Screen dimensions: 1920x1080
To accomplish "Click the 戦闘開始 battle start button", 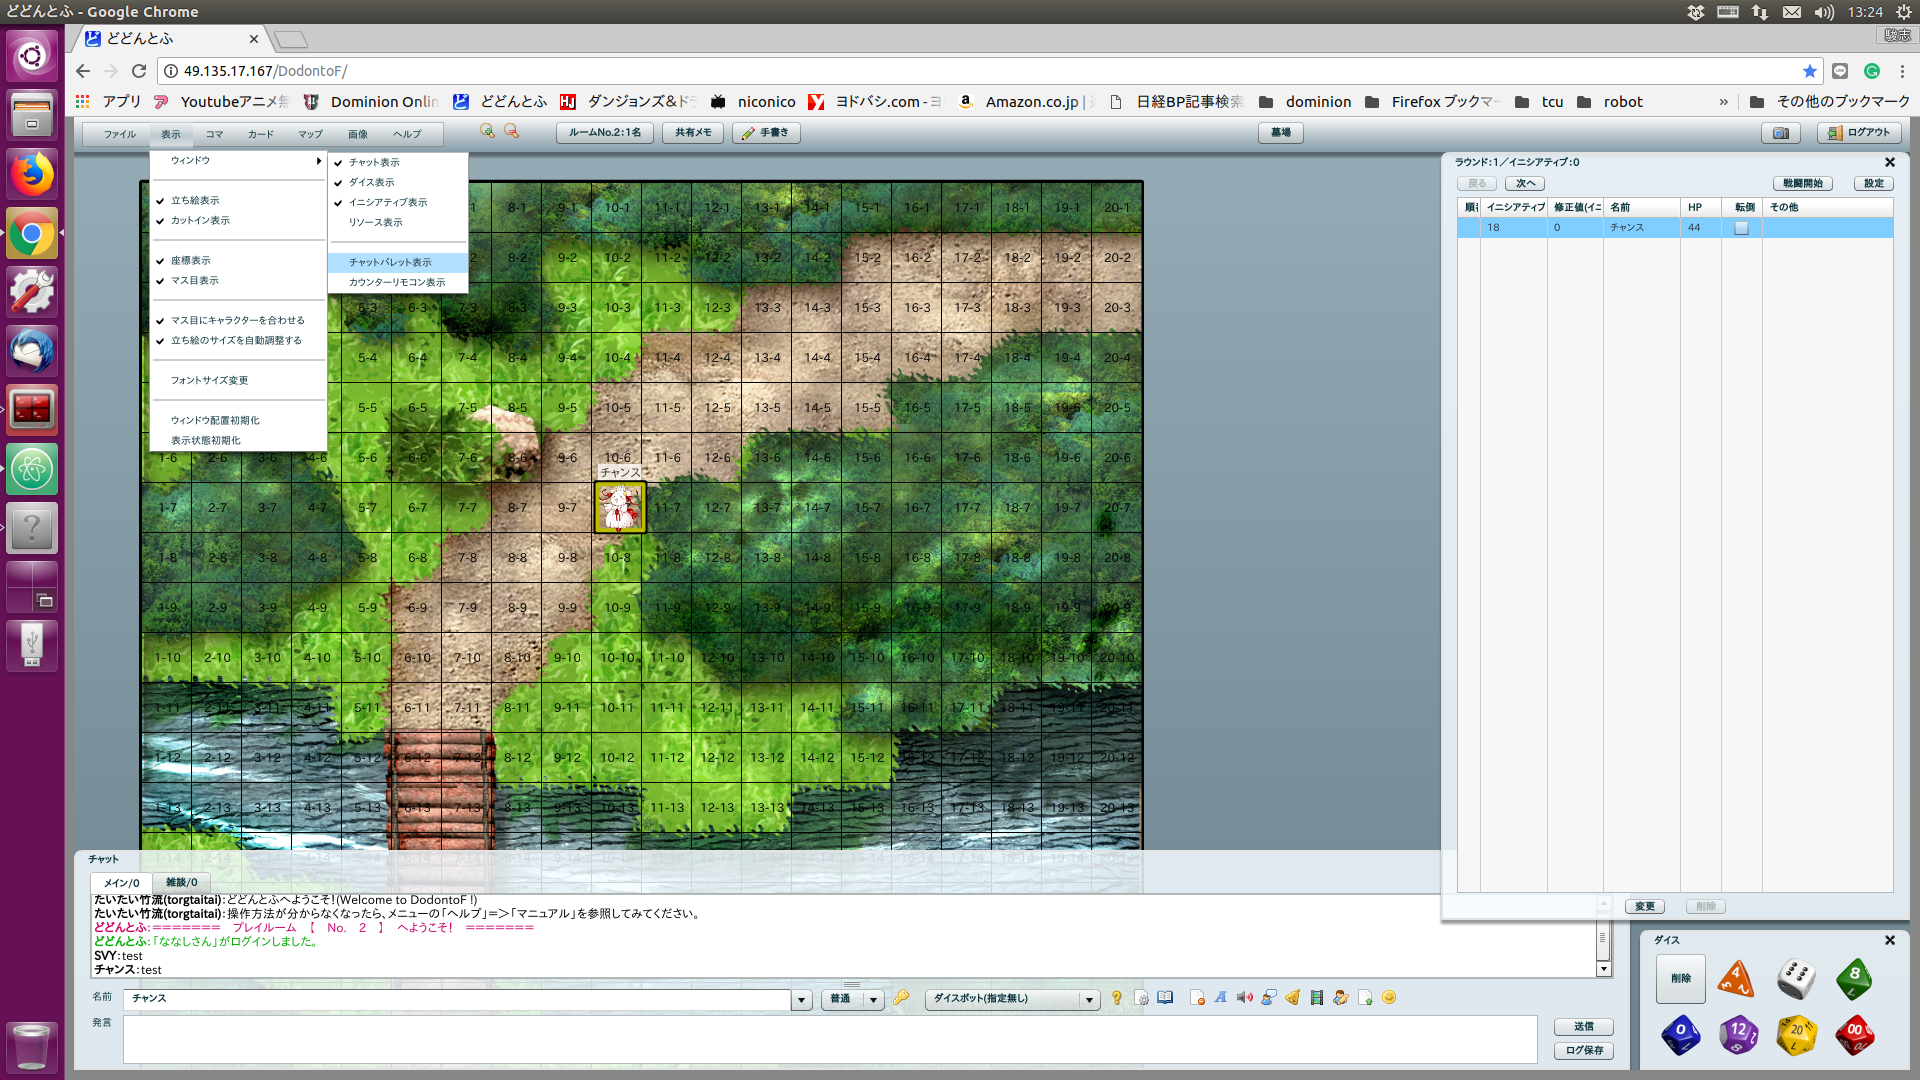I will 1802,184.
